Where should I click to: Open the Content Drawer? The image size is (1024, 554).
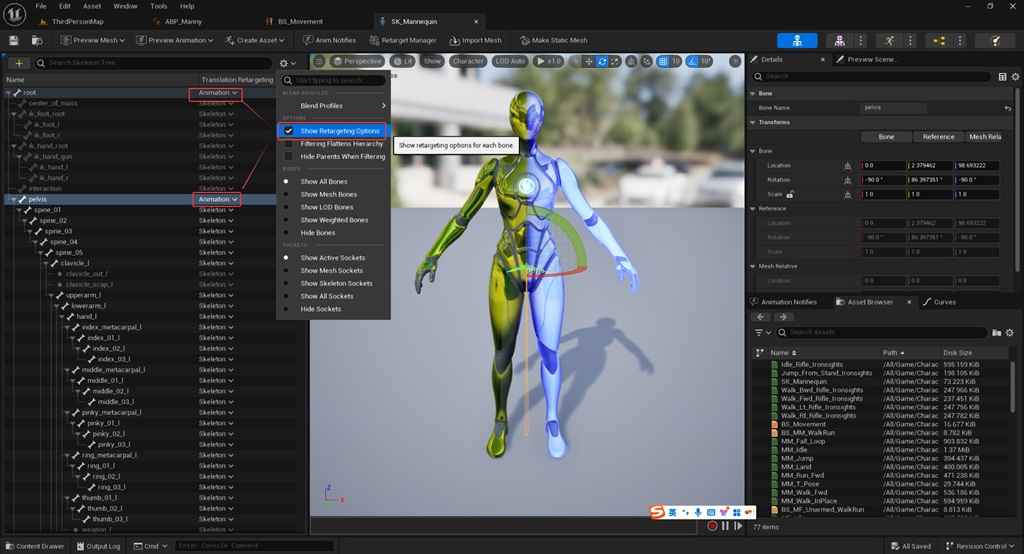pos(35,546)
